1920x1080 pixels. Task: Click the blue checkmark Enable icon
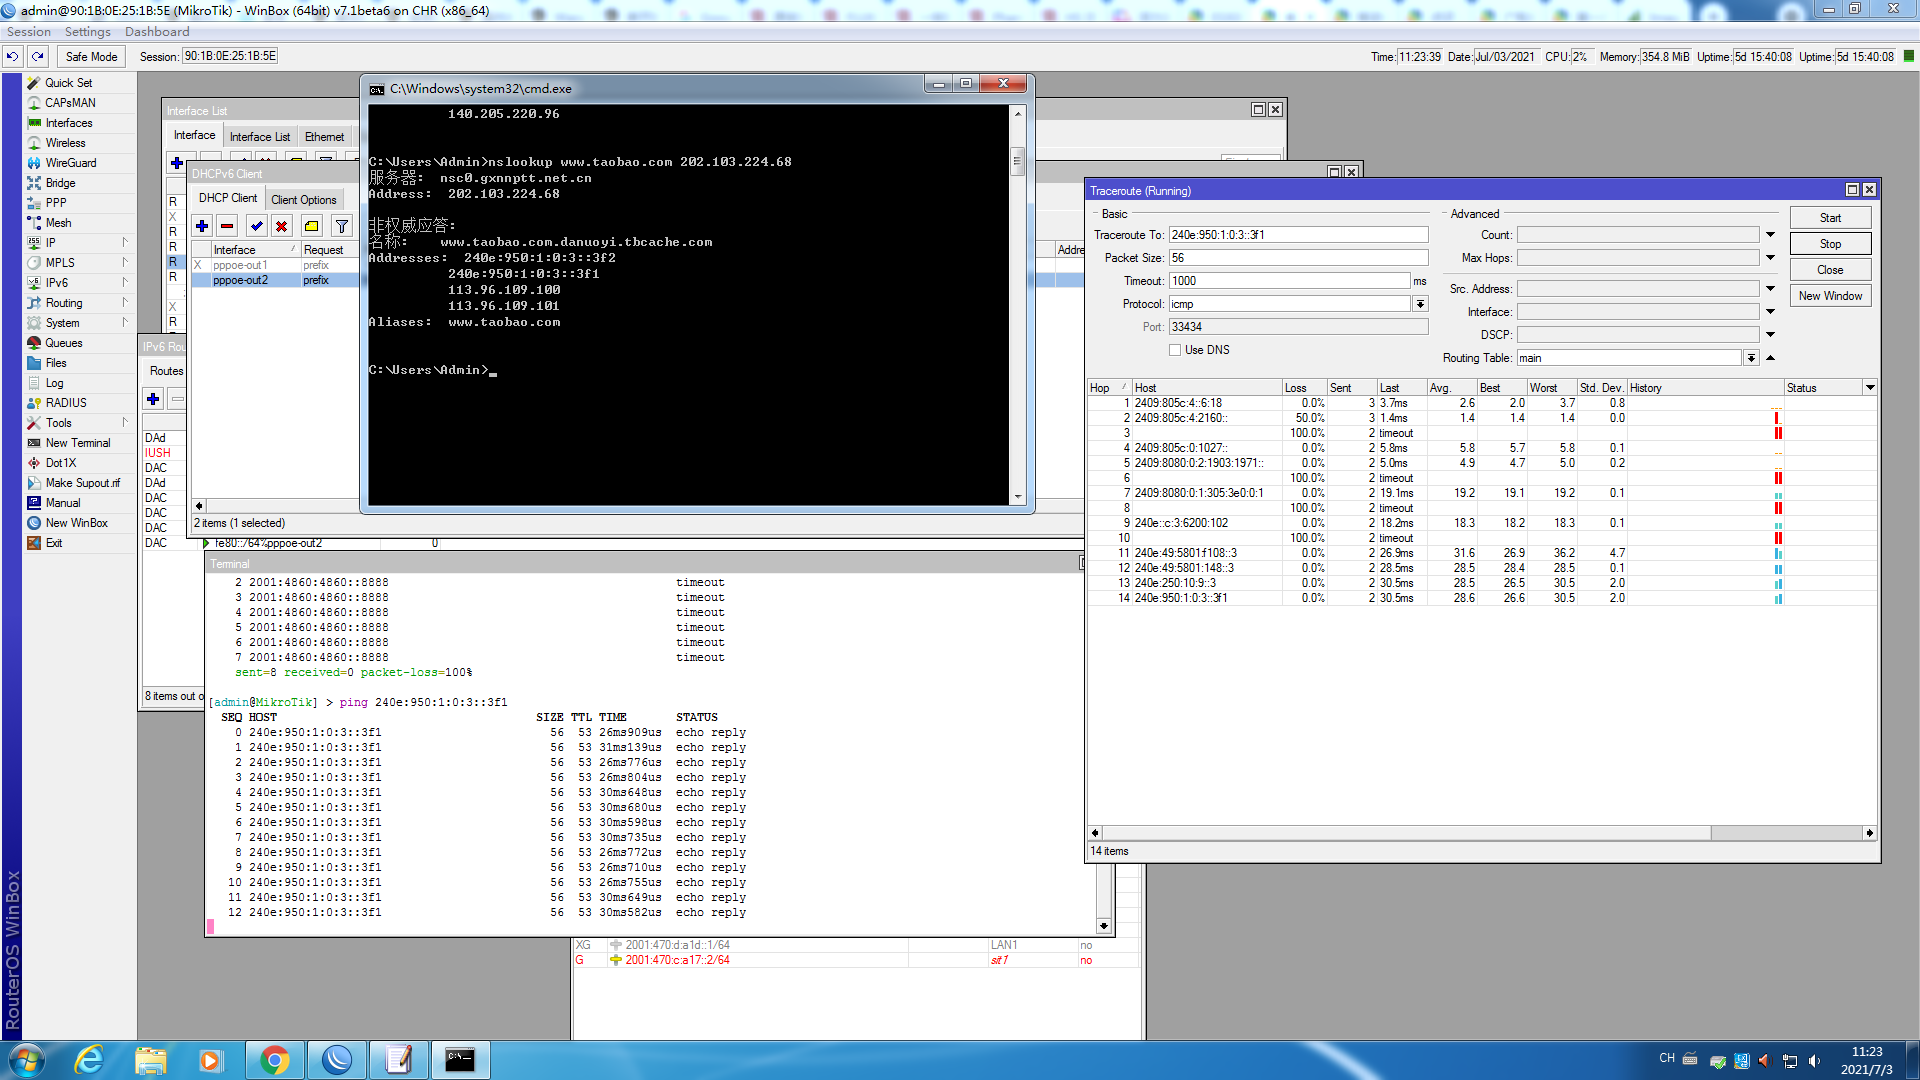click(257, 226)
